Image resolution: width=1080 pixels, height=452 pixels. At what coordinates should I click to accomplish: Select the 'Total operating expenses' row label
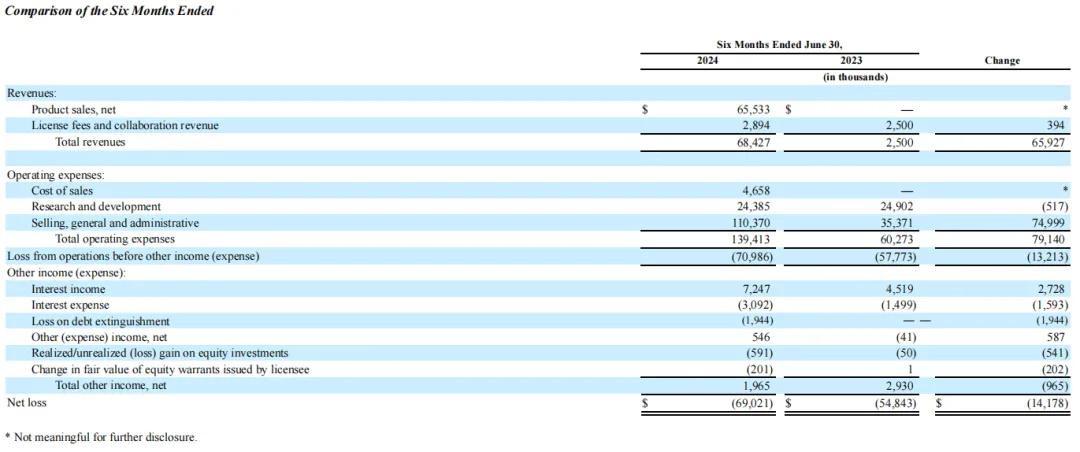tap(115, 239)
